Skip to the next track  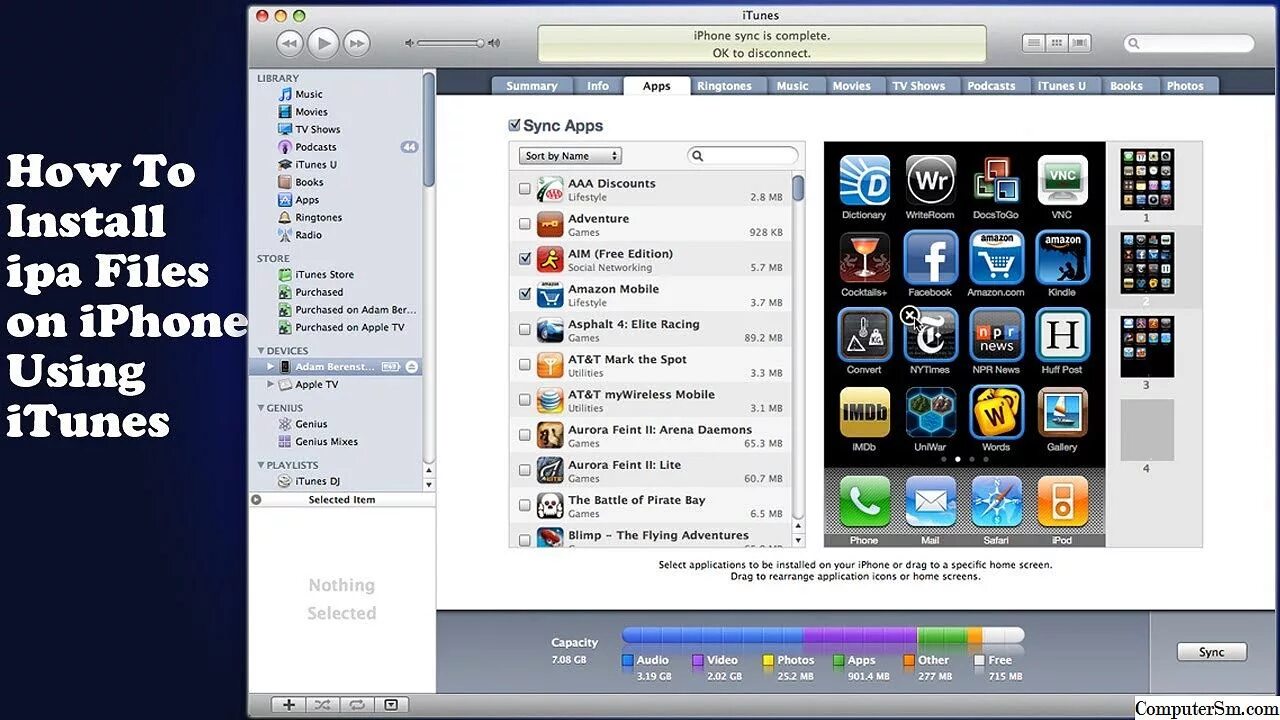click(356, 43)
